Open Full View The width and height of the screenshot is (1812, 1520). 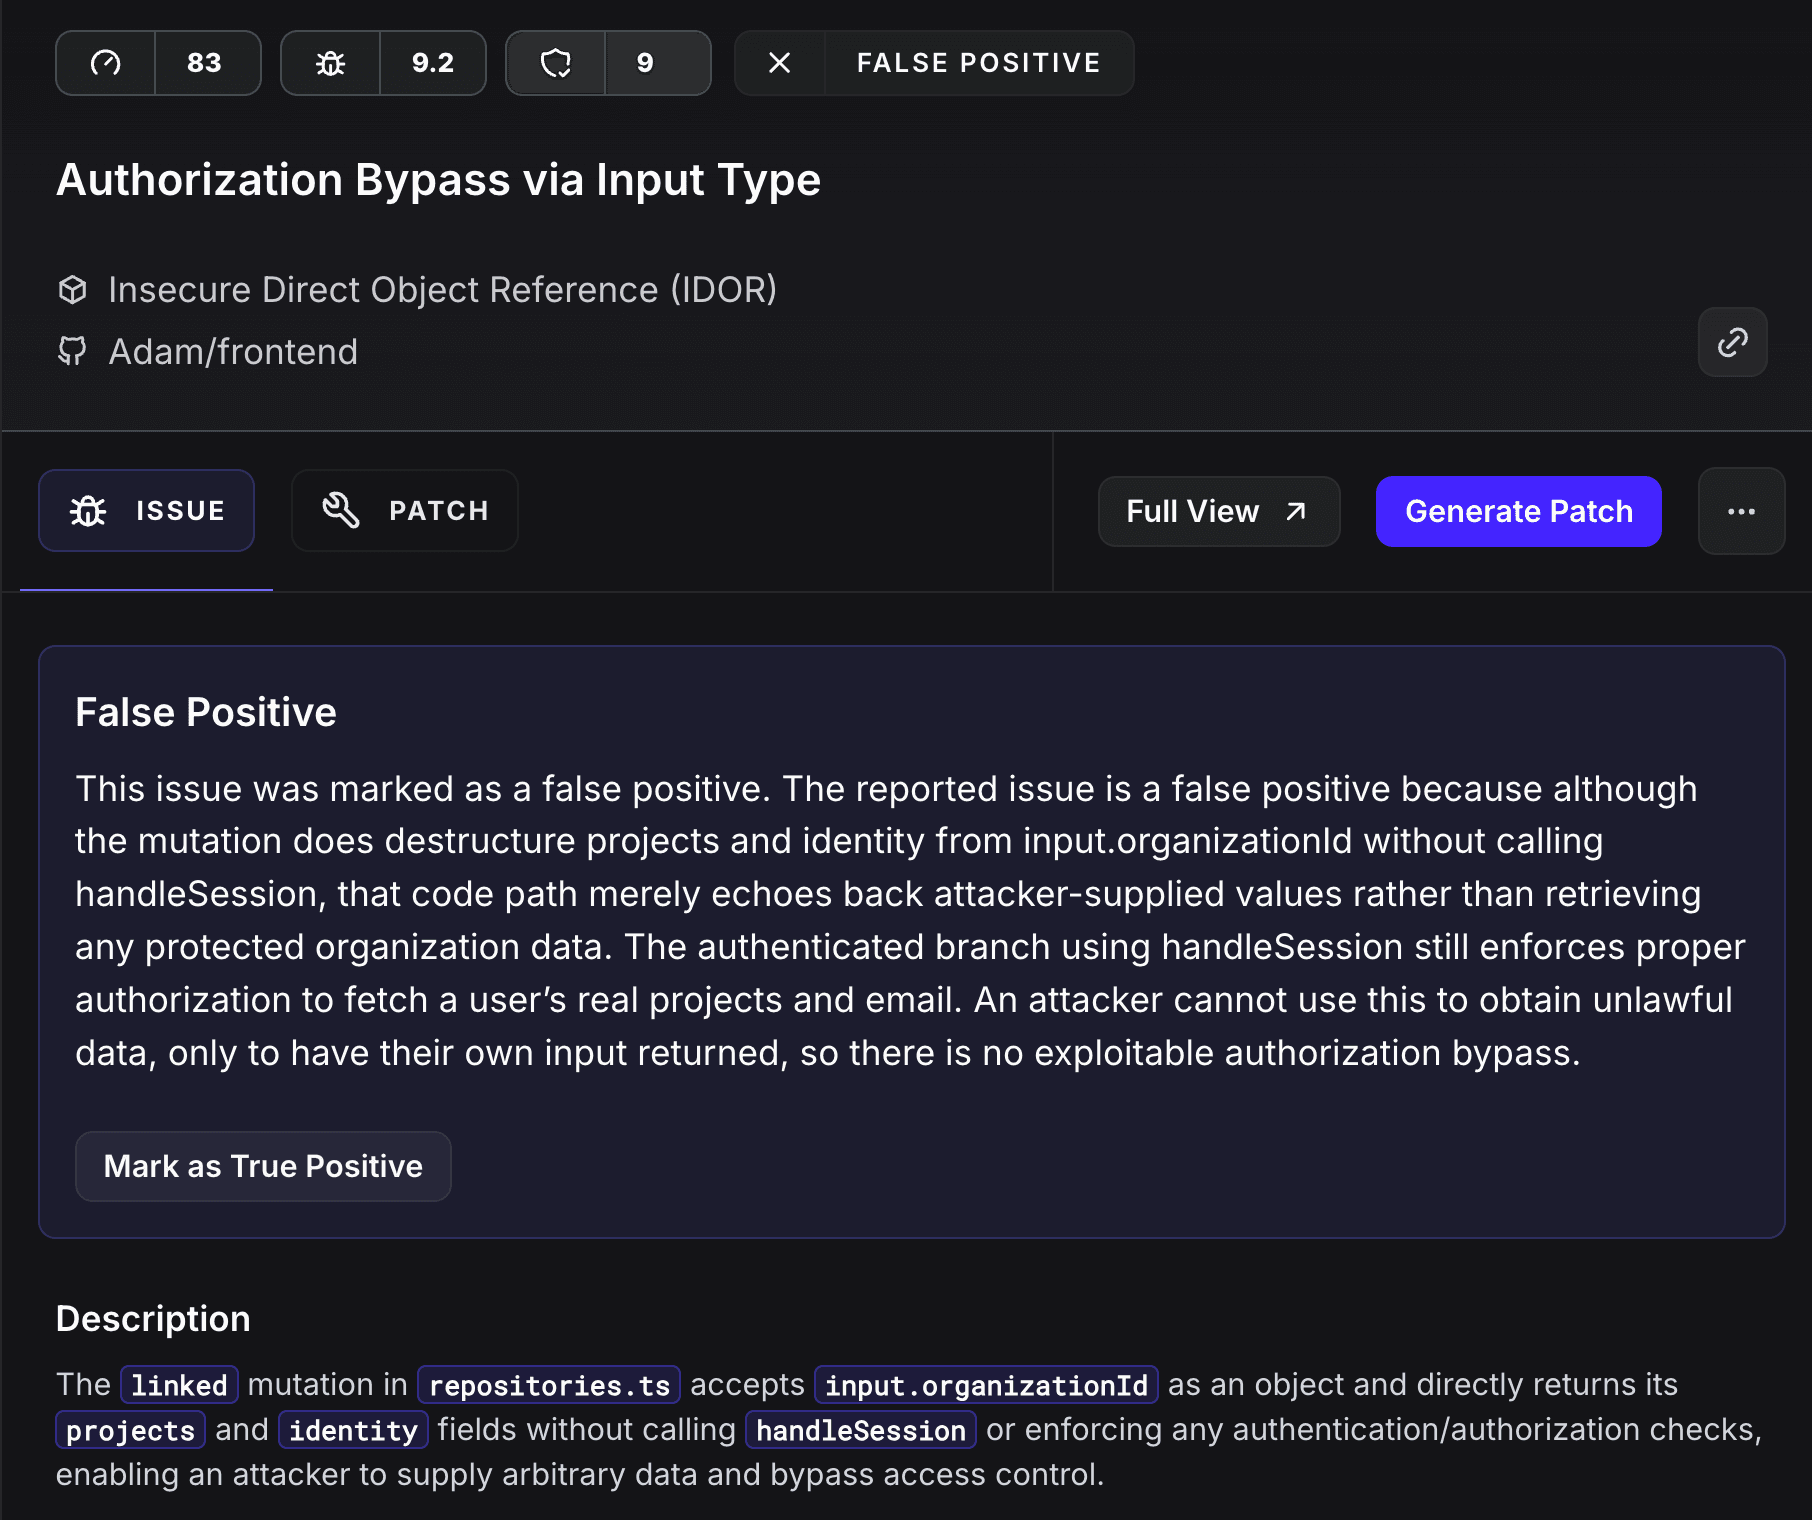1218,511
